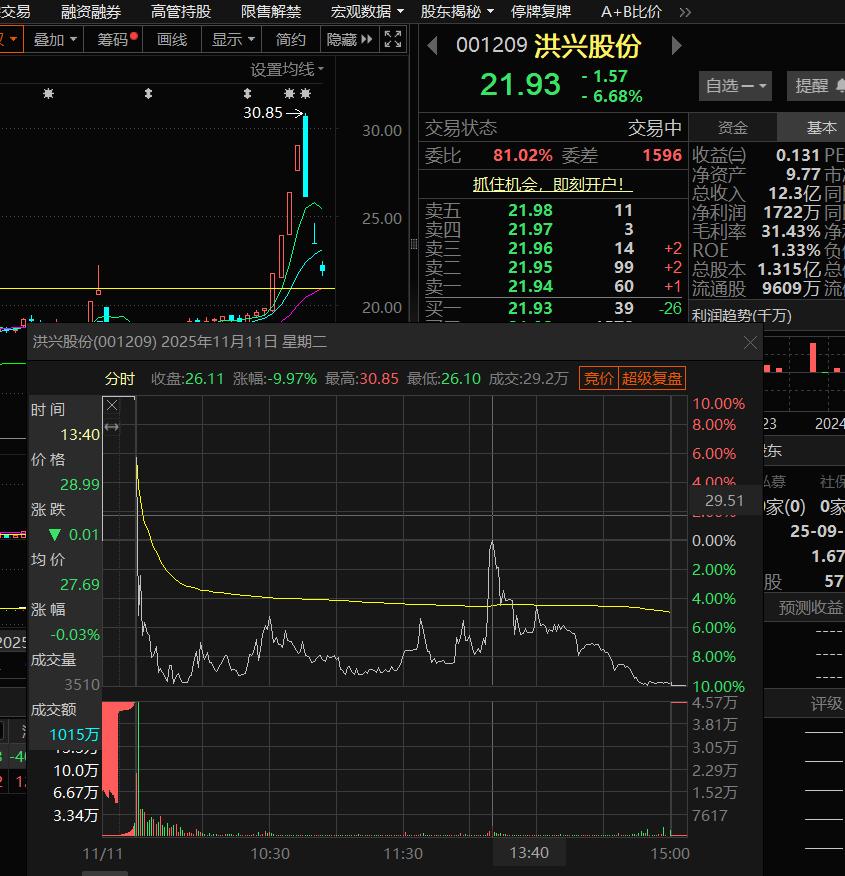Image resolution: width=845 pixels, height=876 pixels.
Task: Select the 分时 intraday tab in popup
Action: coord(120,379)
